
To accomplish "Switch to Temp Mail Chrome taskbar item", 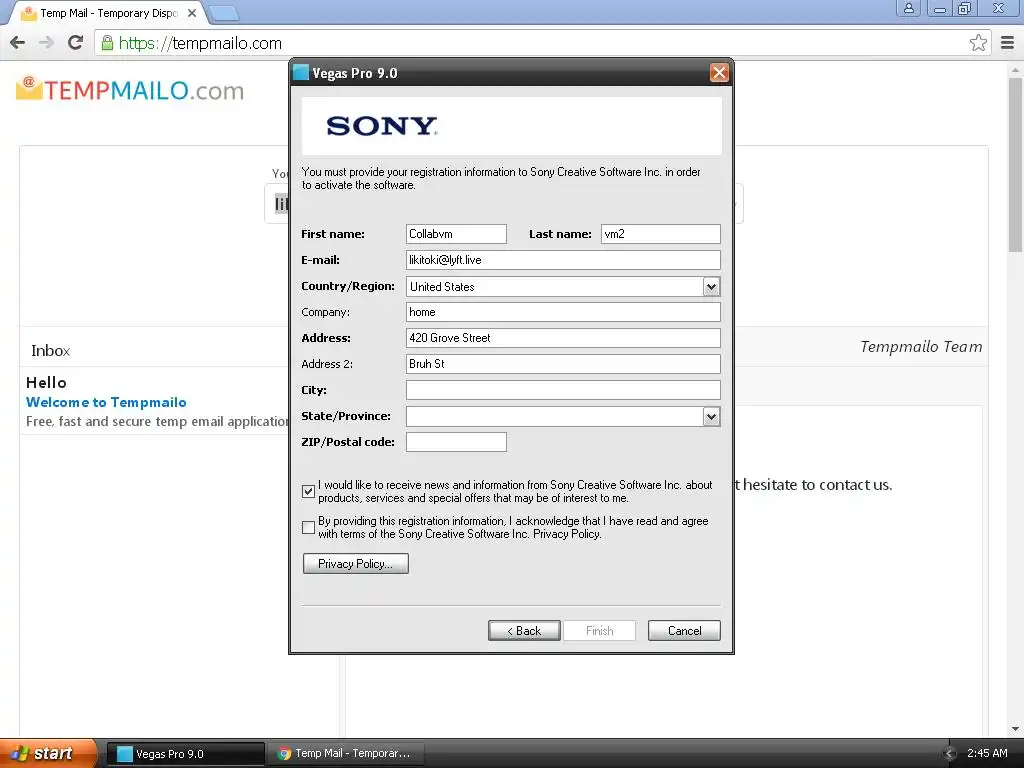I will [345, 754].
